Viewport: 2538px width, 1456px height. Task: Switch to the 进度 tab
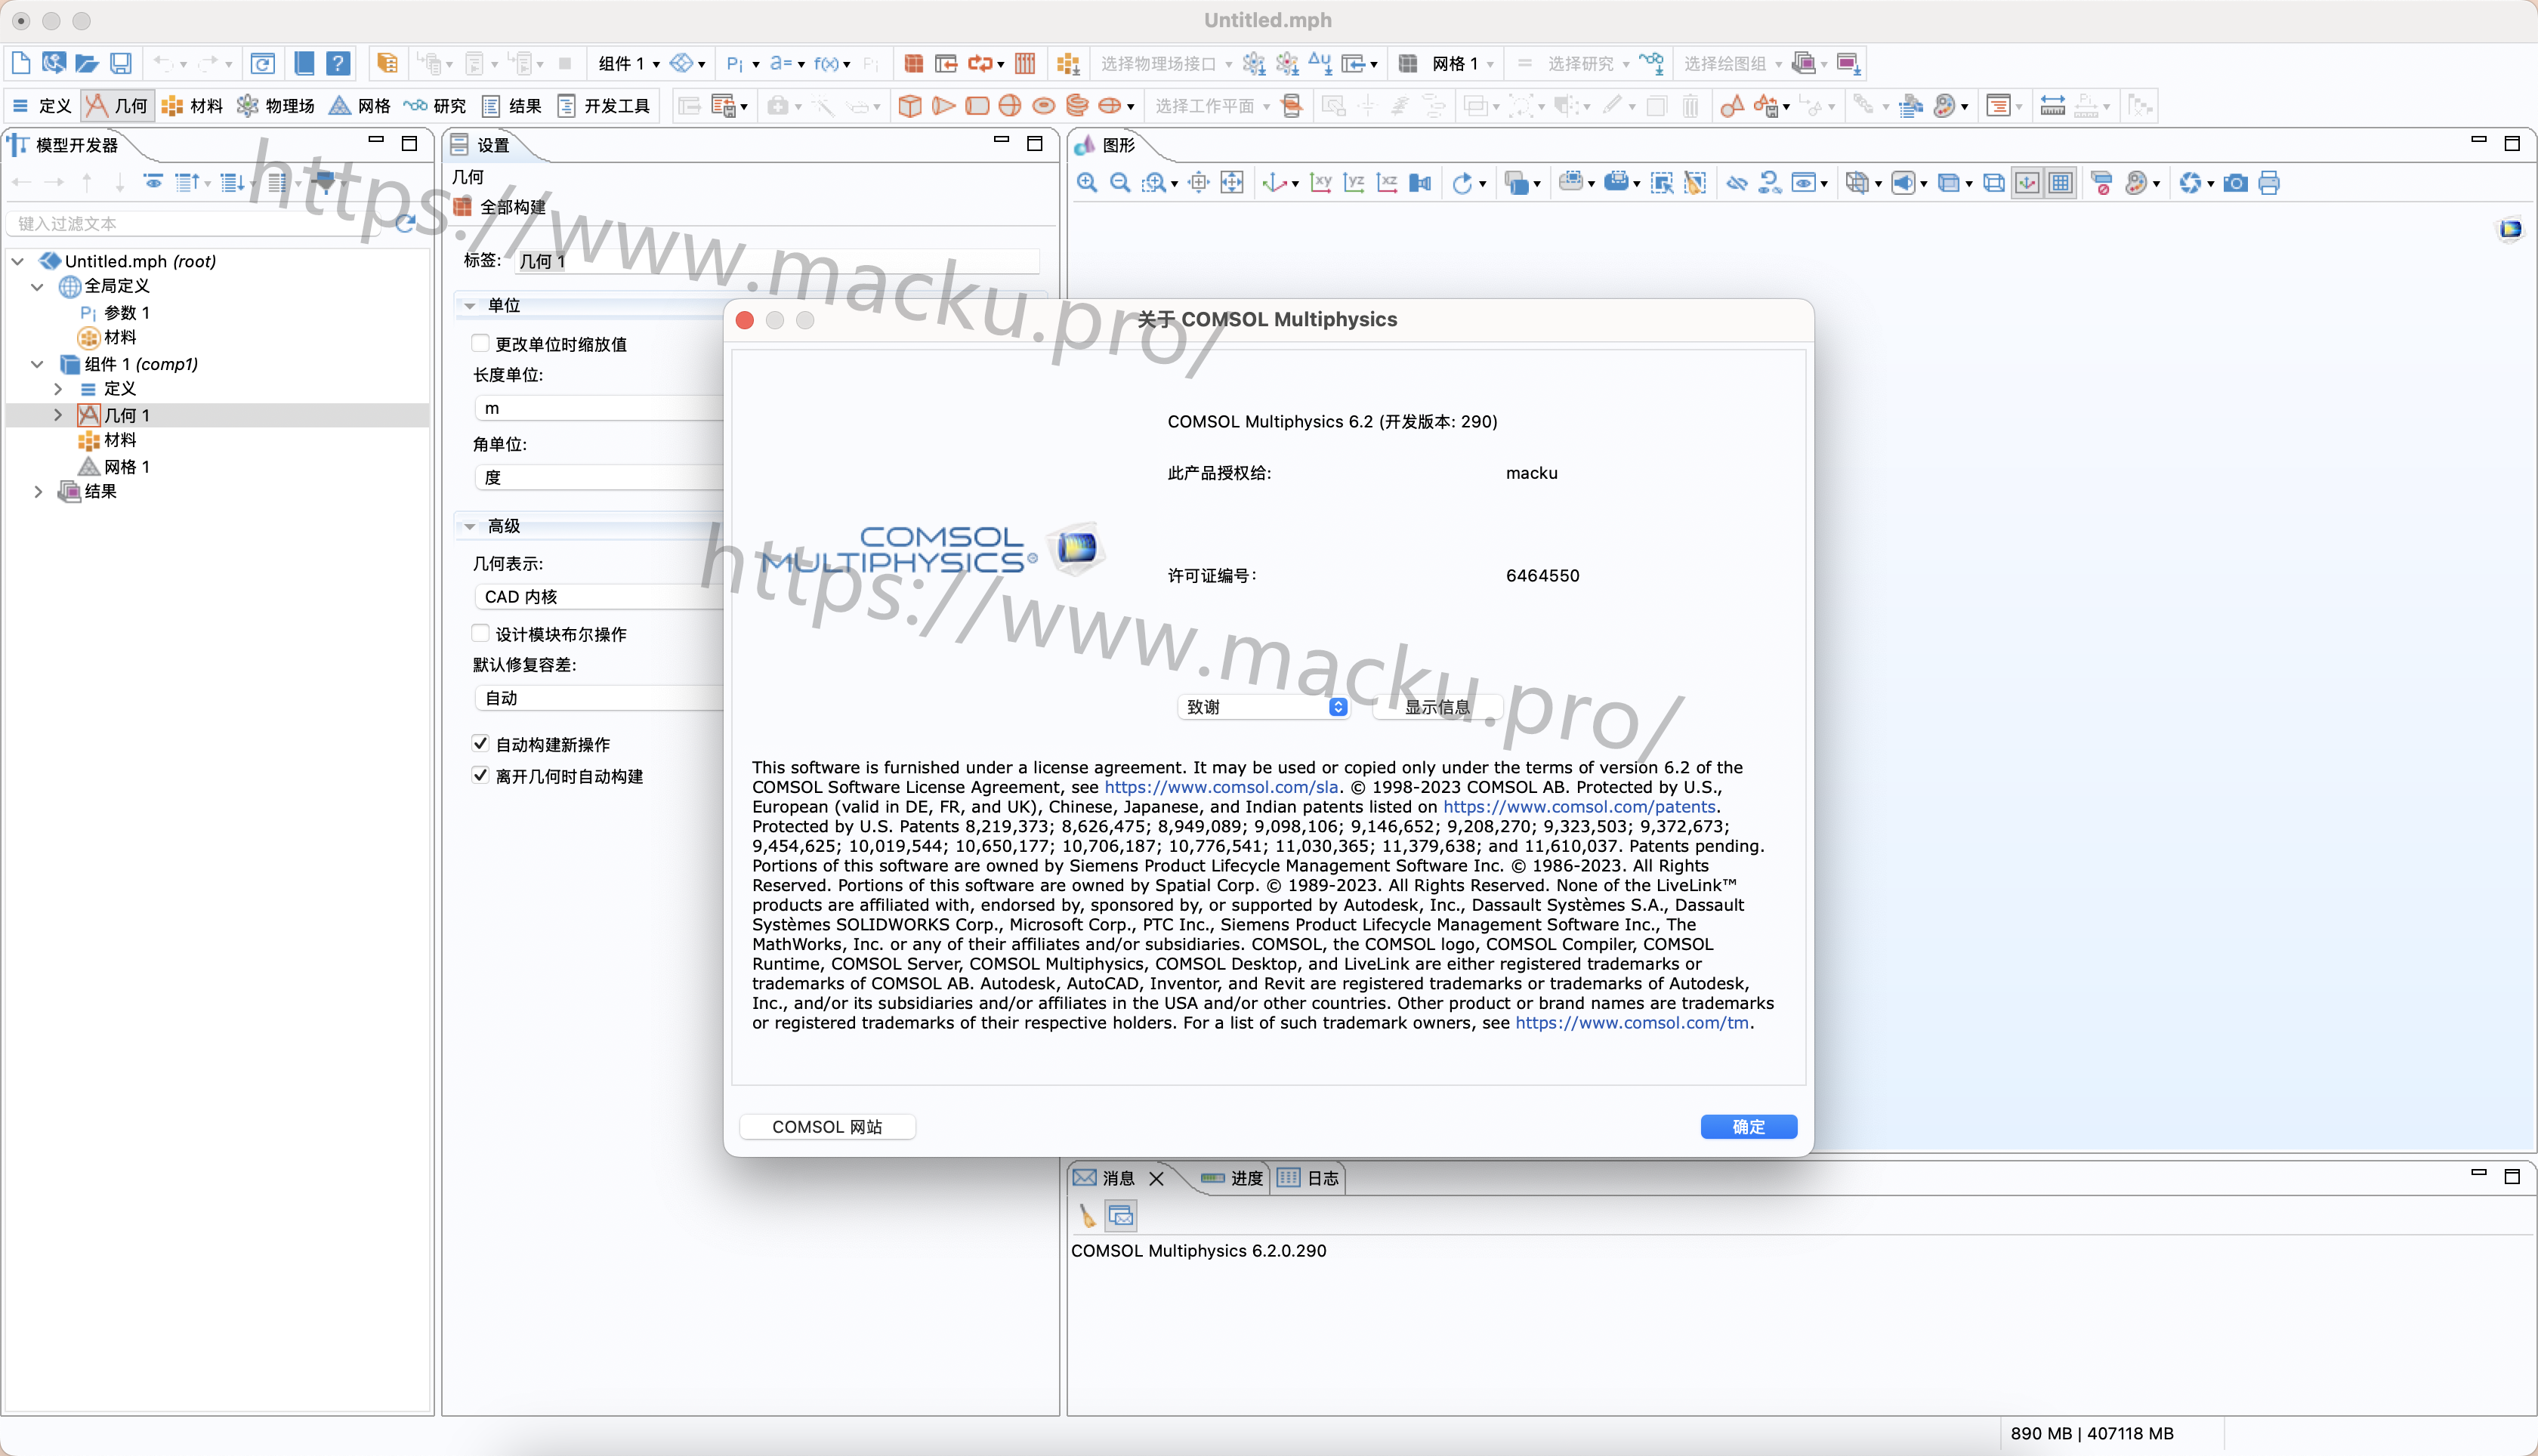click(x=1233, y=1178)
